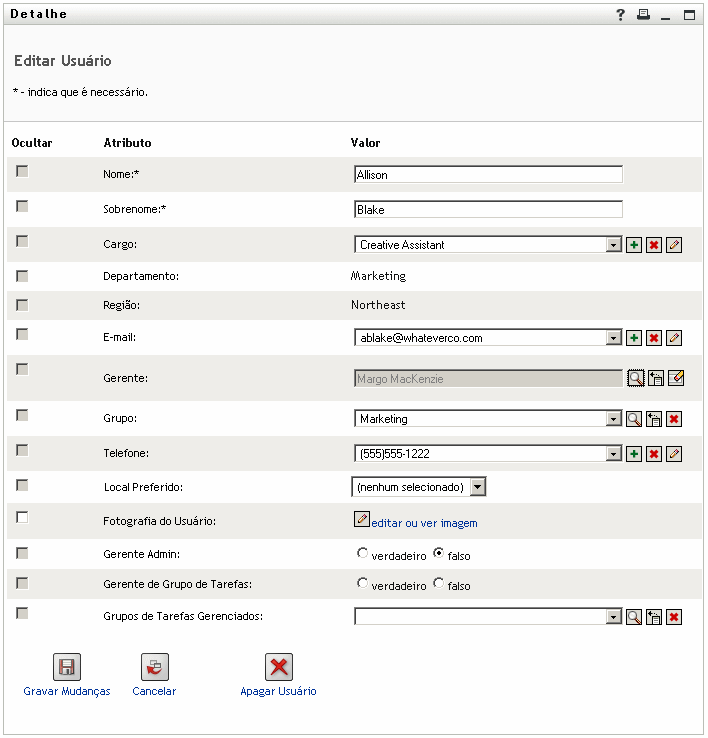Click the add icon next to Cargo

tap(634, 245)
